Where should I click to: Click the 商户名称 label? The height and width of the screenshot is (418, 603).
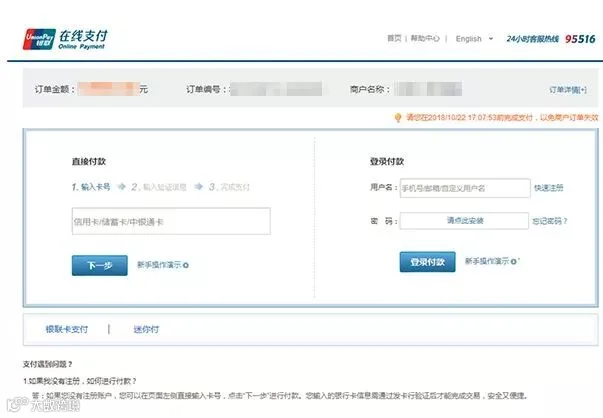[370, 89]
